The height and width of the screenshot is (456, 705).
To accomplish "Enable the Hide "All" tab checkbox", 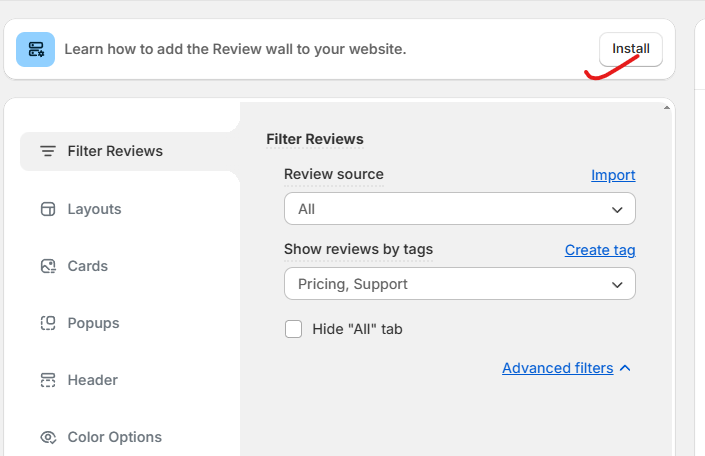I will click(293, 329).
